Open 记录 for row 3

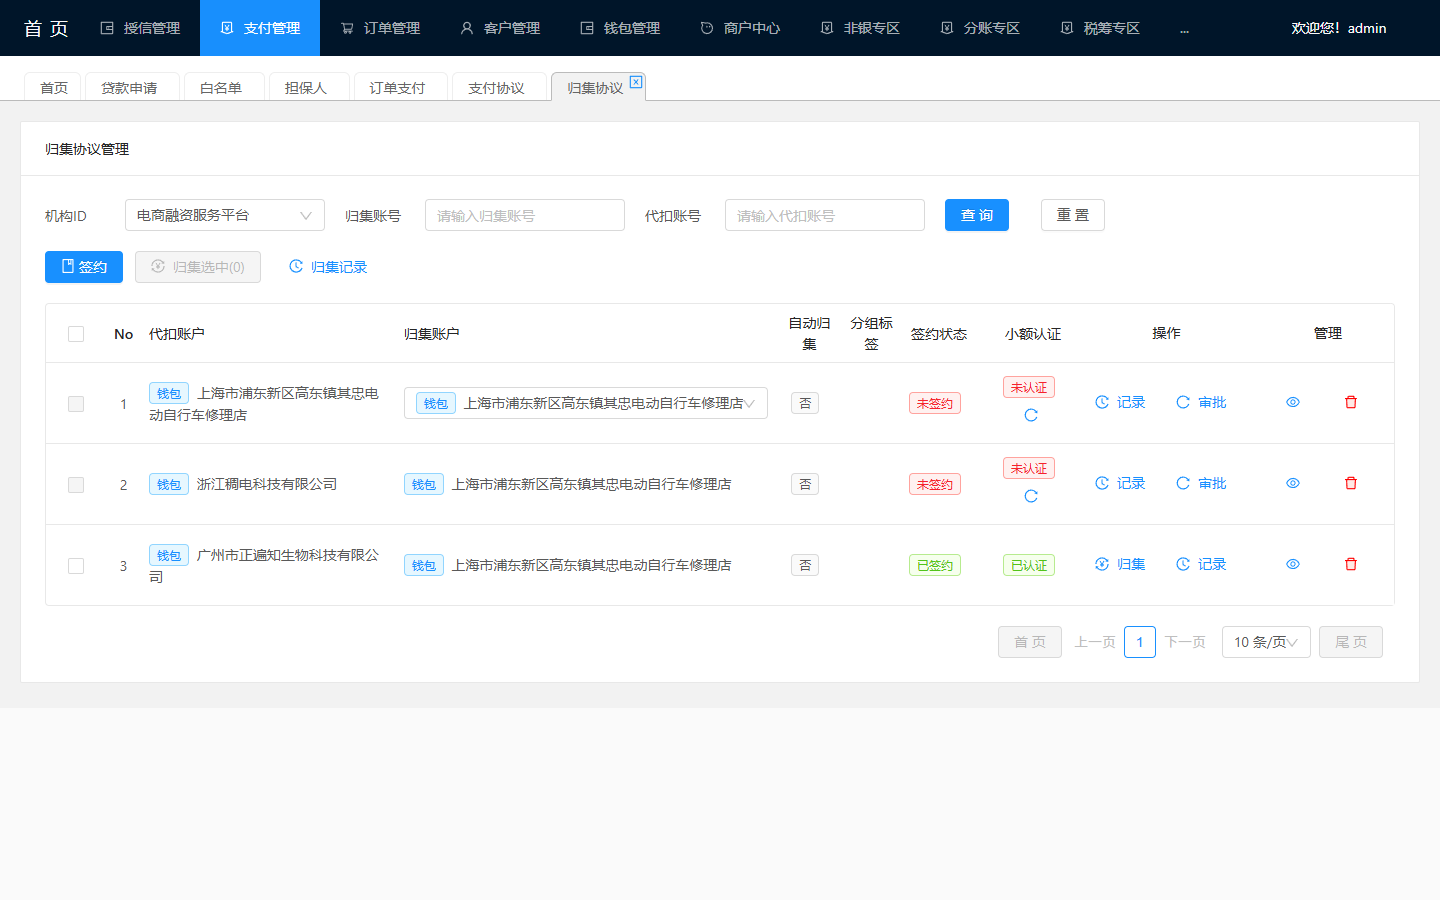point(1201,564)
